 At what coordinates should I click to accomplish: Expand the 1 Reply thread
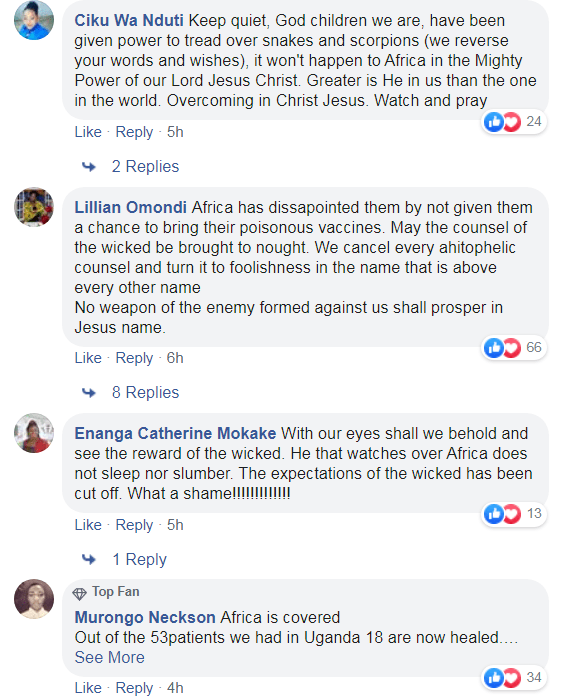pyautogui.click(x=139, y=559)
